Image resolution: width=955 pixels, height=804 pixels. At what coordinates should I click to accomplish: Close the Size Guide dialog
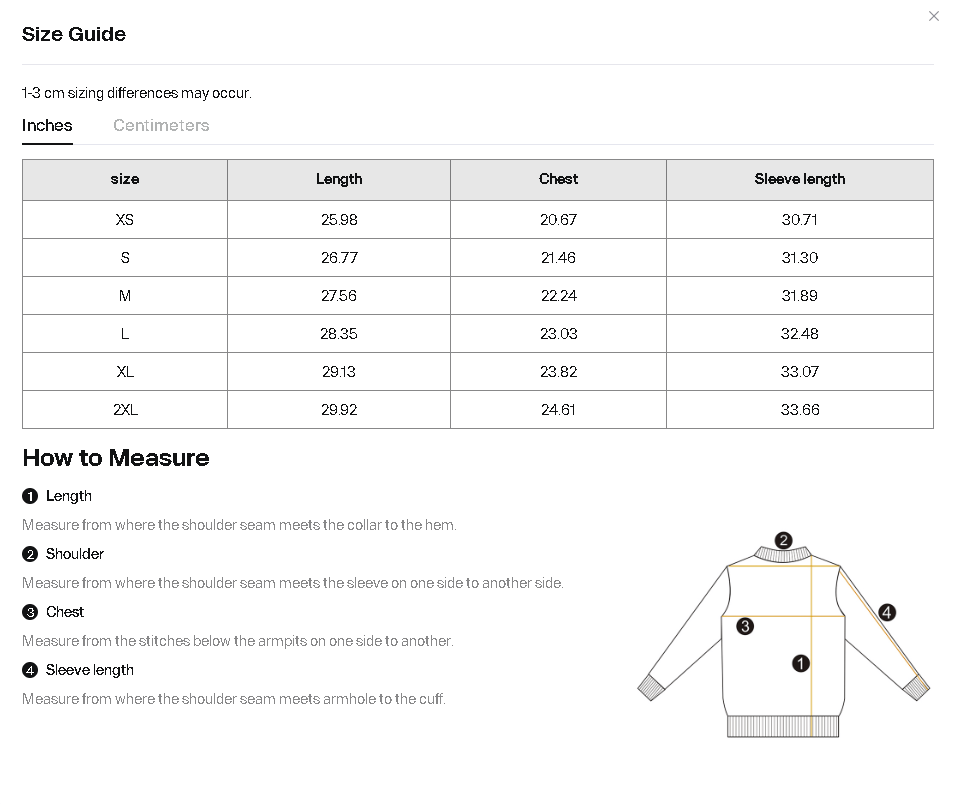(934, 16)
